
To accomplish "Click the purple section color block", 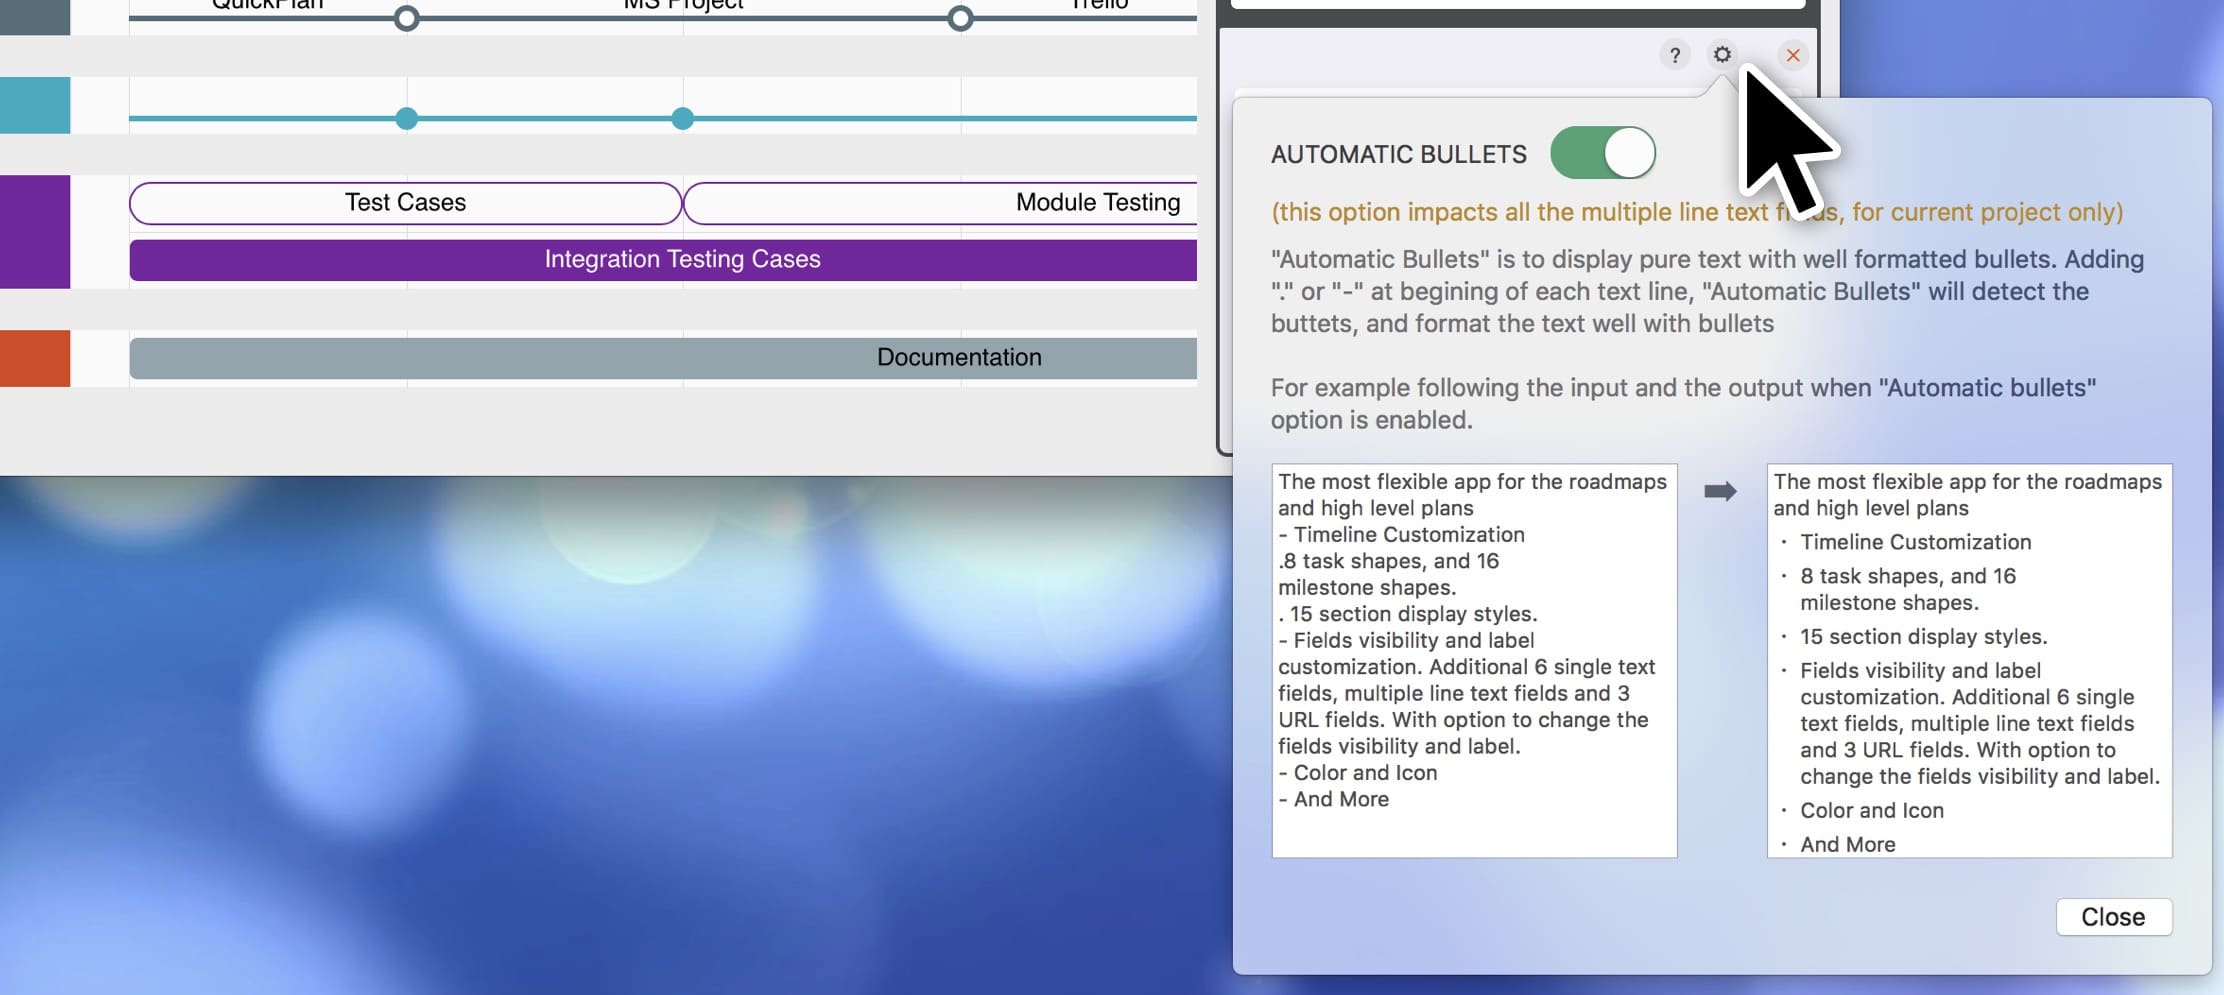I will click(x=35, y=232).
